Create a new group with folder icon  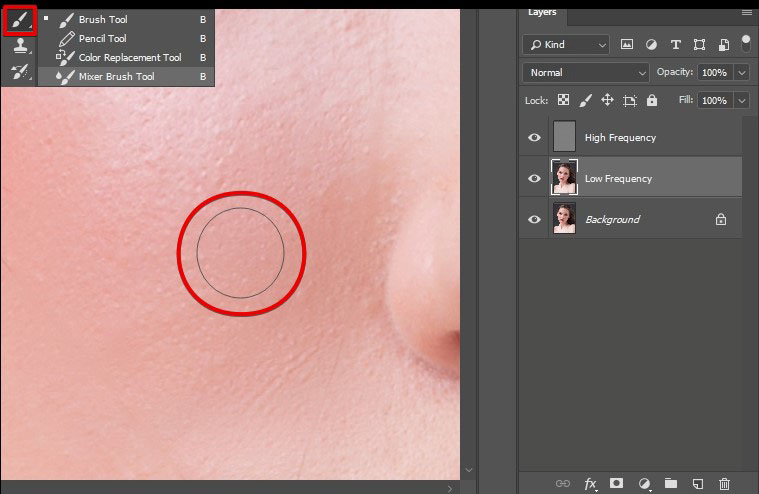click(671, 483)
